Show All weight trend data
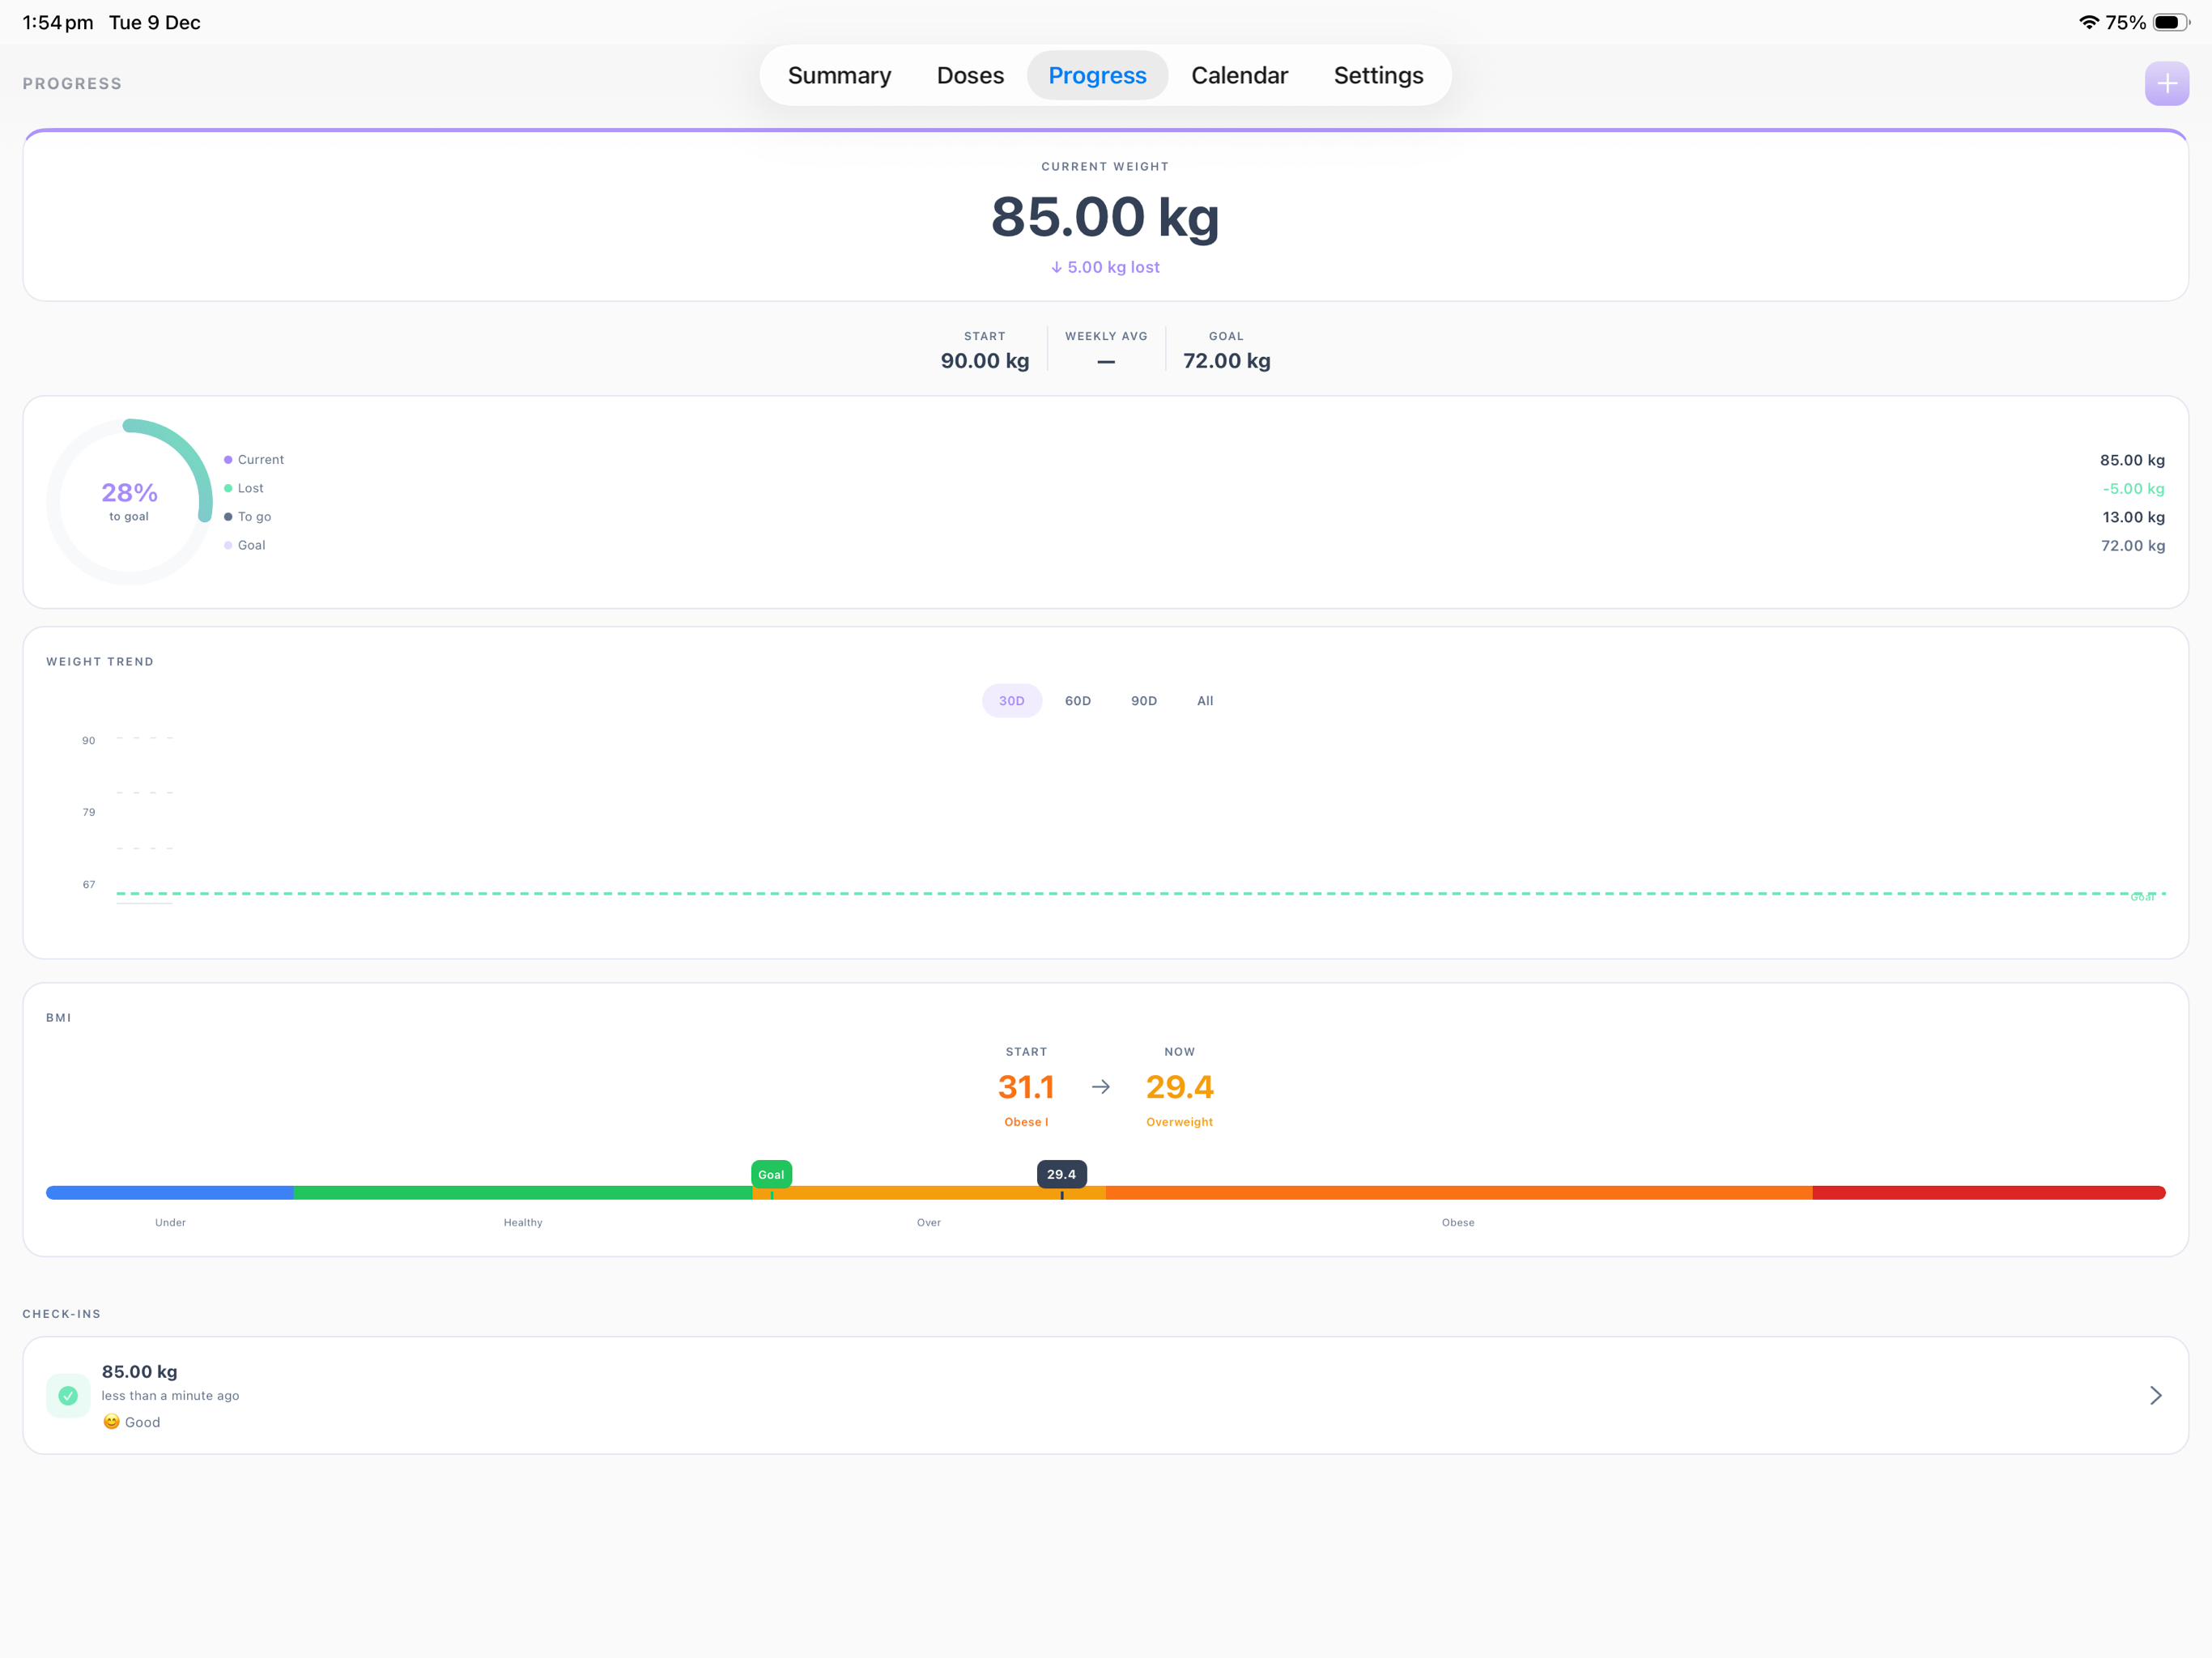Screen dimensions: 2212x1658 pyautogui.click(x=1205, y=701)
